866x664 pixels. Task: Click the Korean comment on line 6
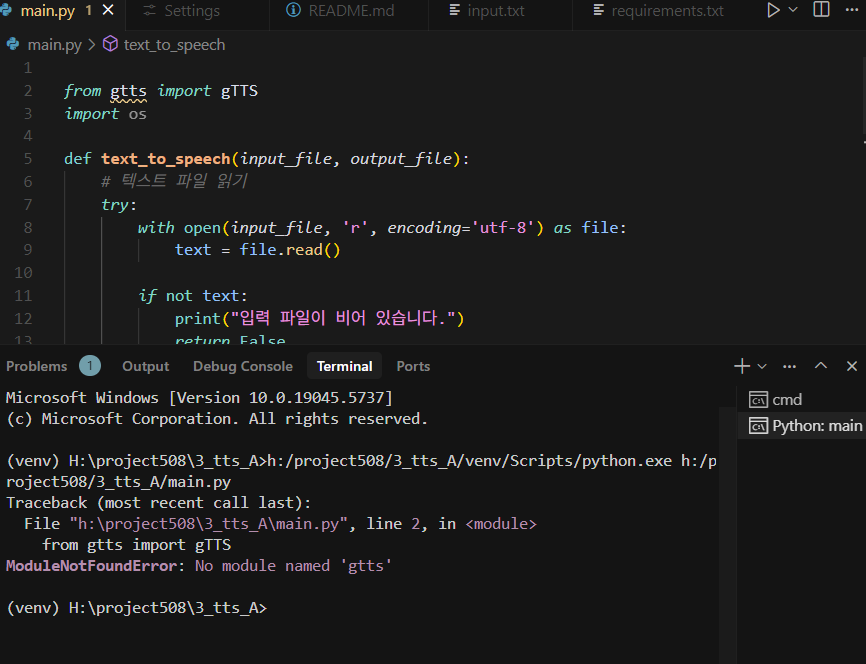coord(175,181)
